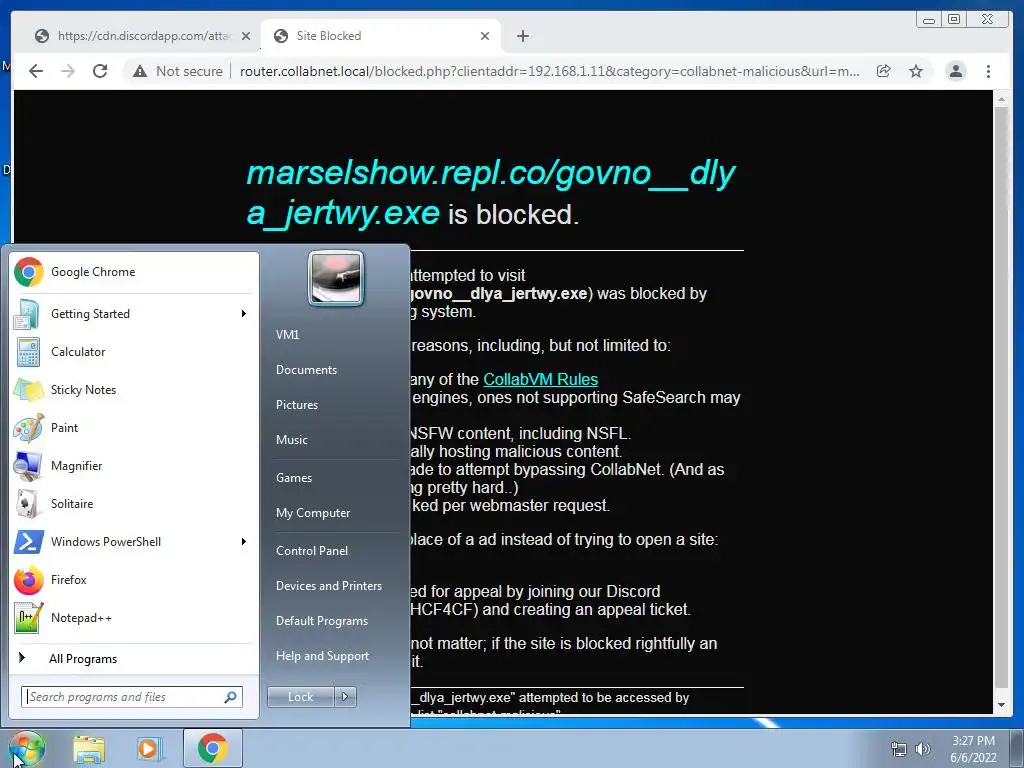Open Documents from Start menu

point(306,370)
